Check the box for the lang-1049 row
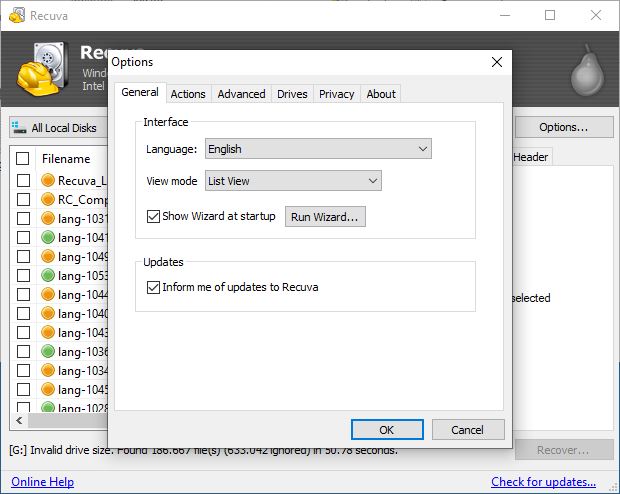Viewport: 620px width, 494px height. click(23, 256)
